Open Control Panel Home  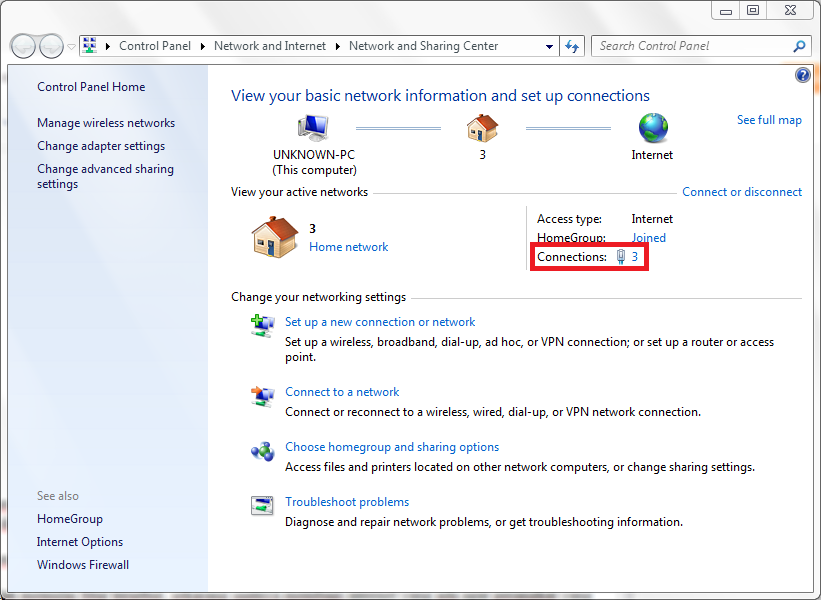[x=91, y=87]
